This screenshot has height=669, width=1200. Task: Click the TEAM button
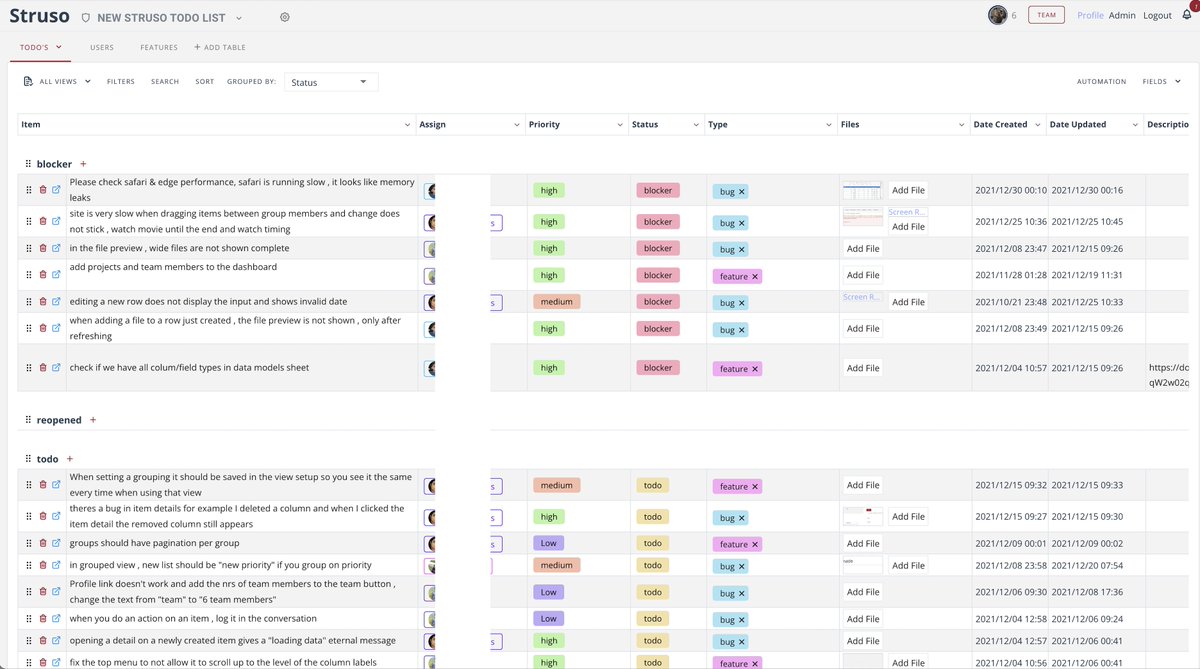pyautogui.click(x=1046, y=15)
